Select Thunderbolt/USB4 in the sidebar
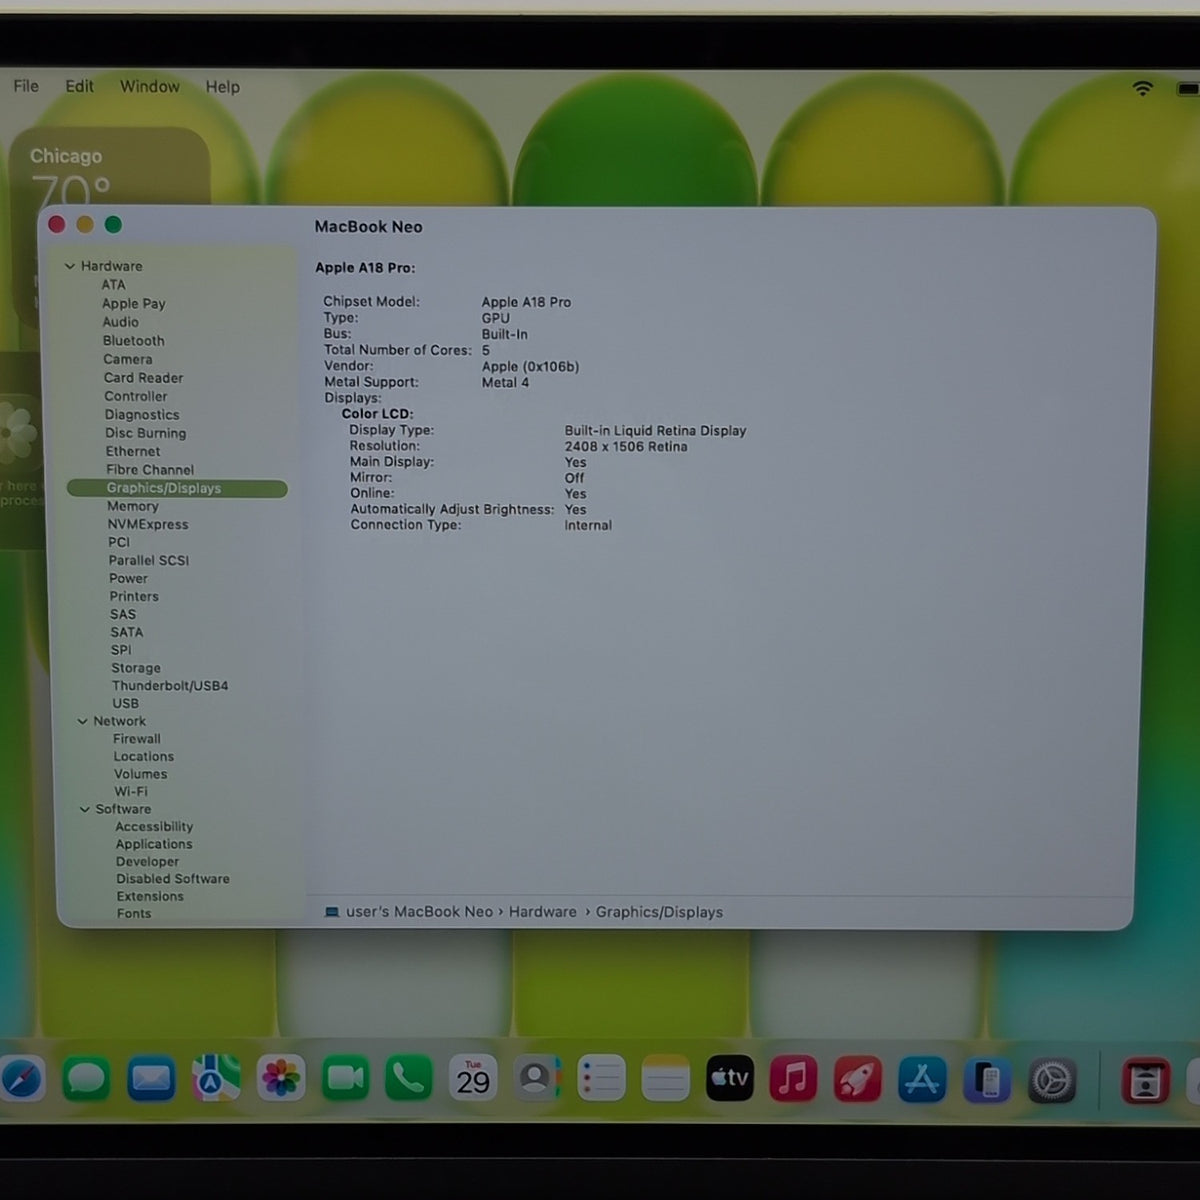Viewport: 1200px width, 1200px height. pos(170,686)
